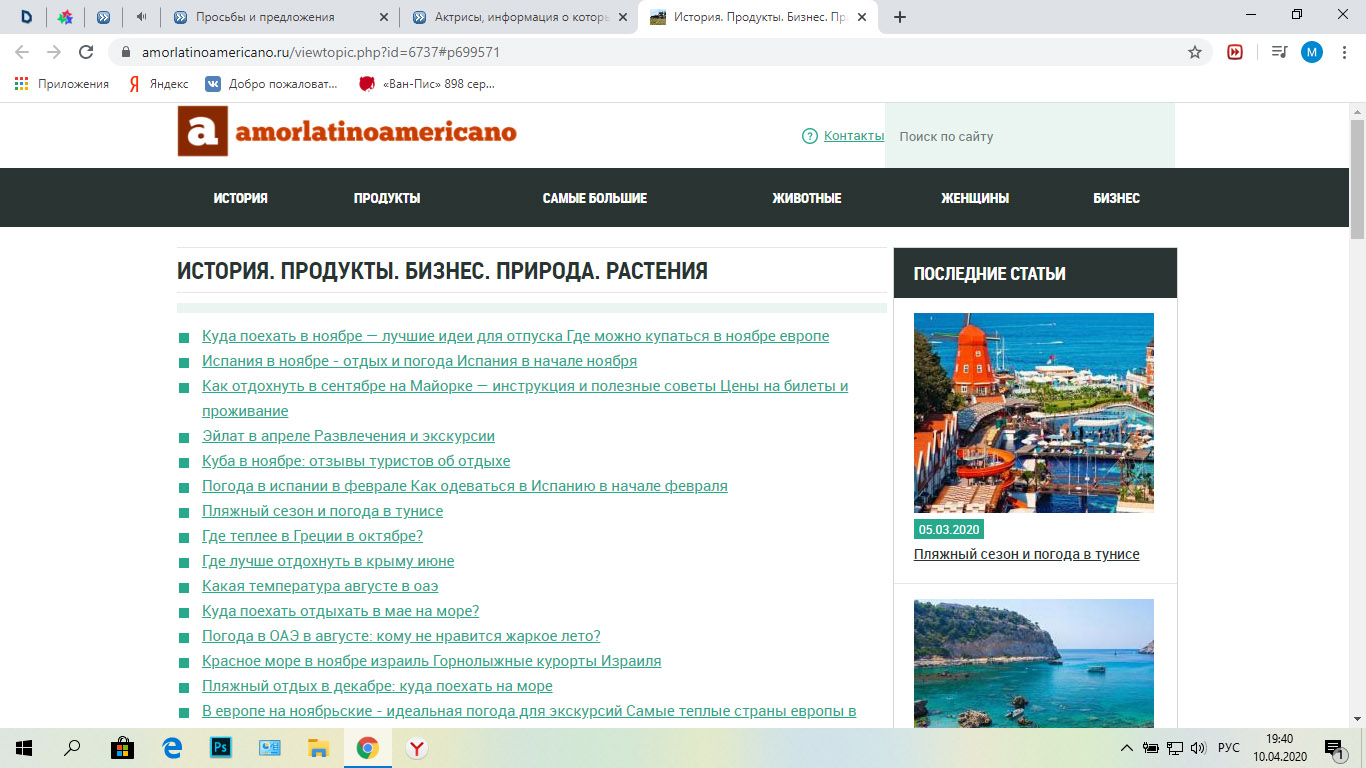
Task: Open File Explorer from the taskbar
Action: click(318, 747)
